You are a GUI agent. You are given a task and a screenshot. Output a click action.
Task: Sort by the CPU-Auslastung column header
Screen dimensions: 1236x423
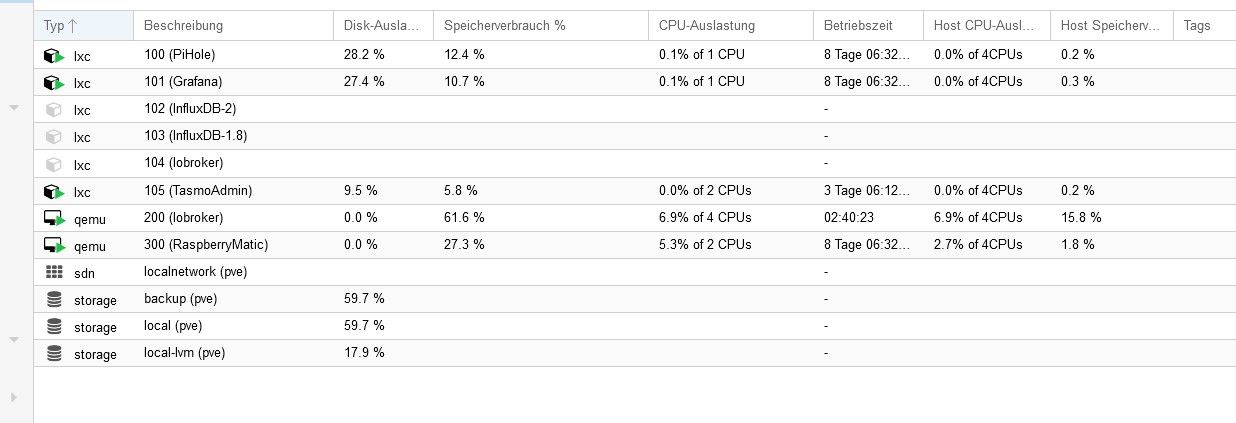(706, 25)
